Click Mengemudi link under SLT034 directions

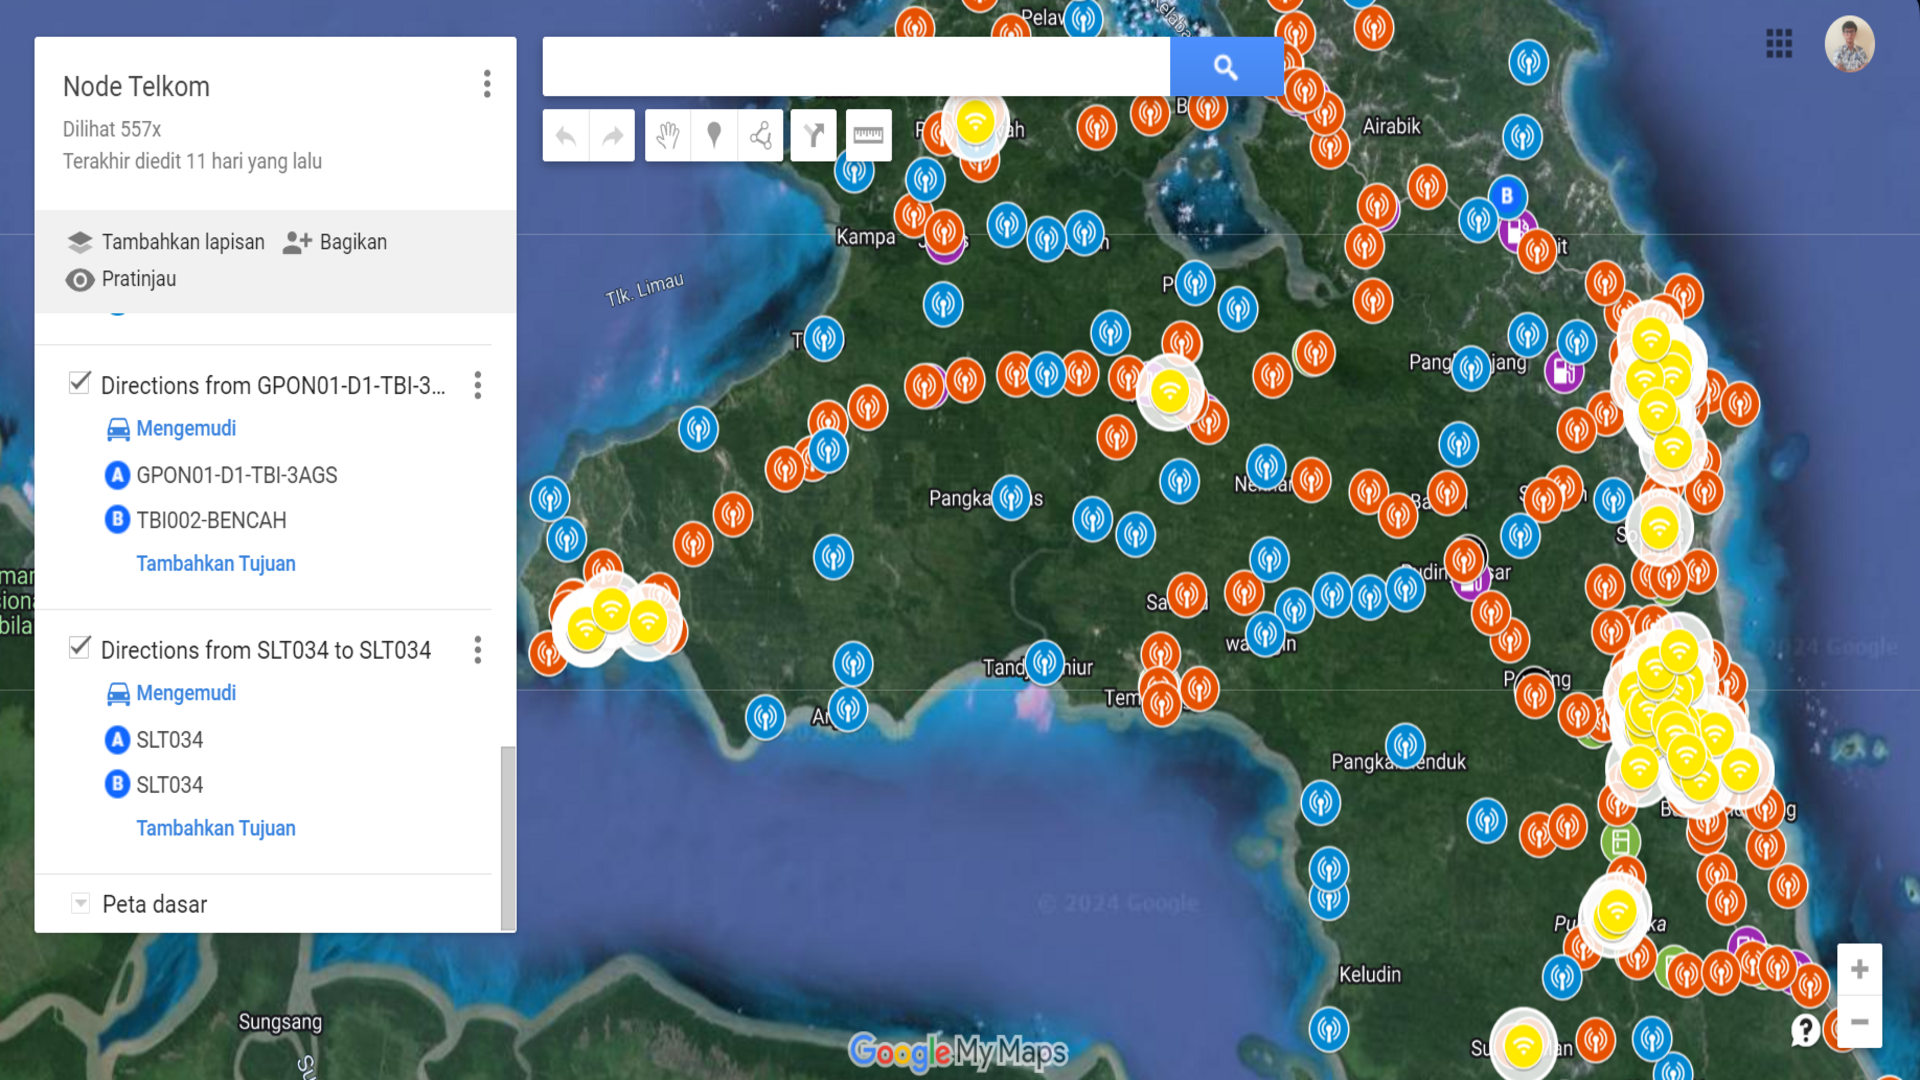186,694
